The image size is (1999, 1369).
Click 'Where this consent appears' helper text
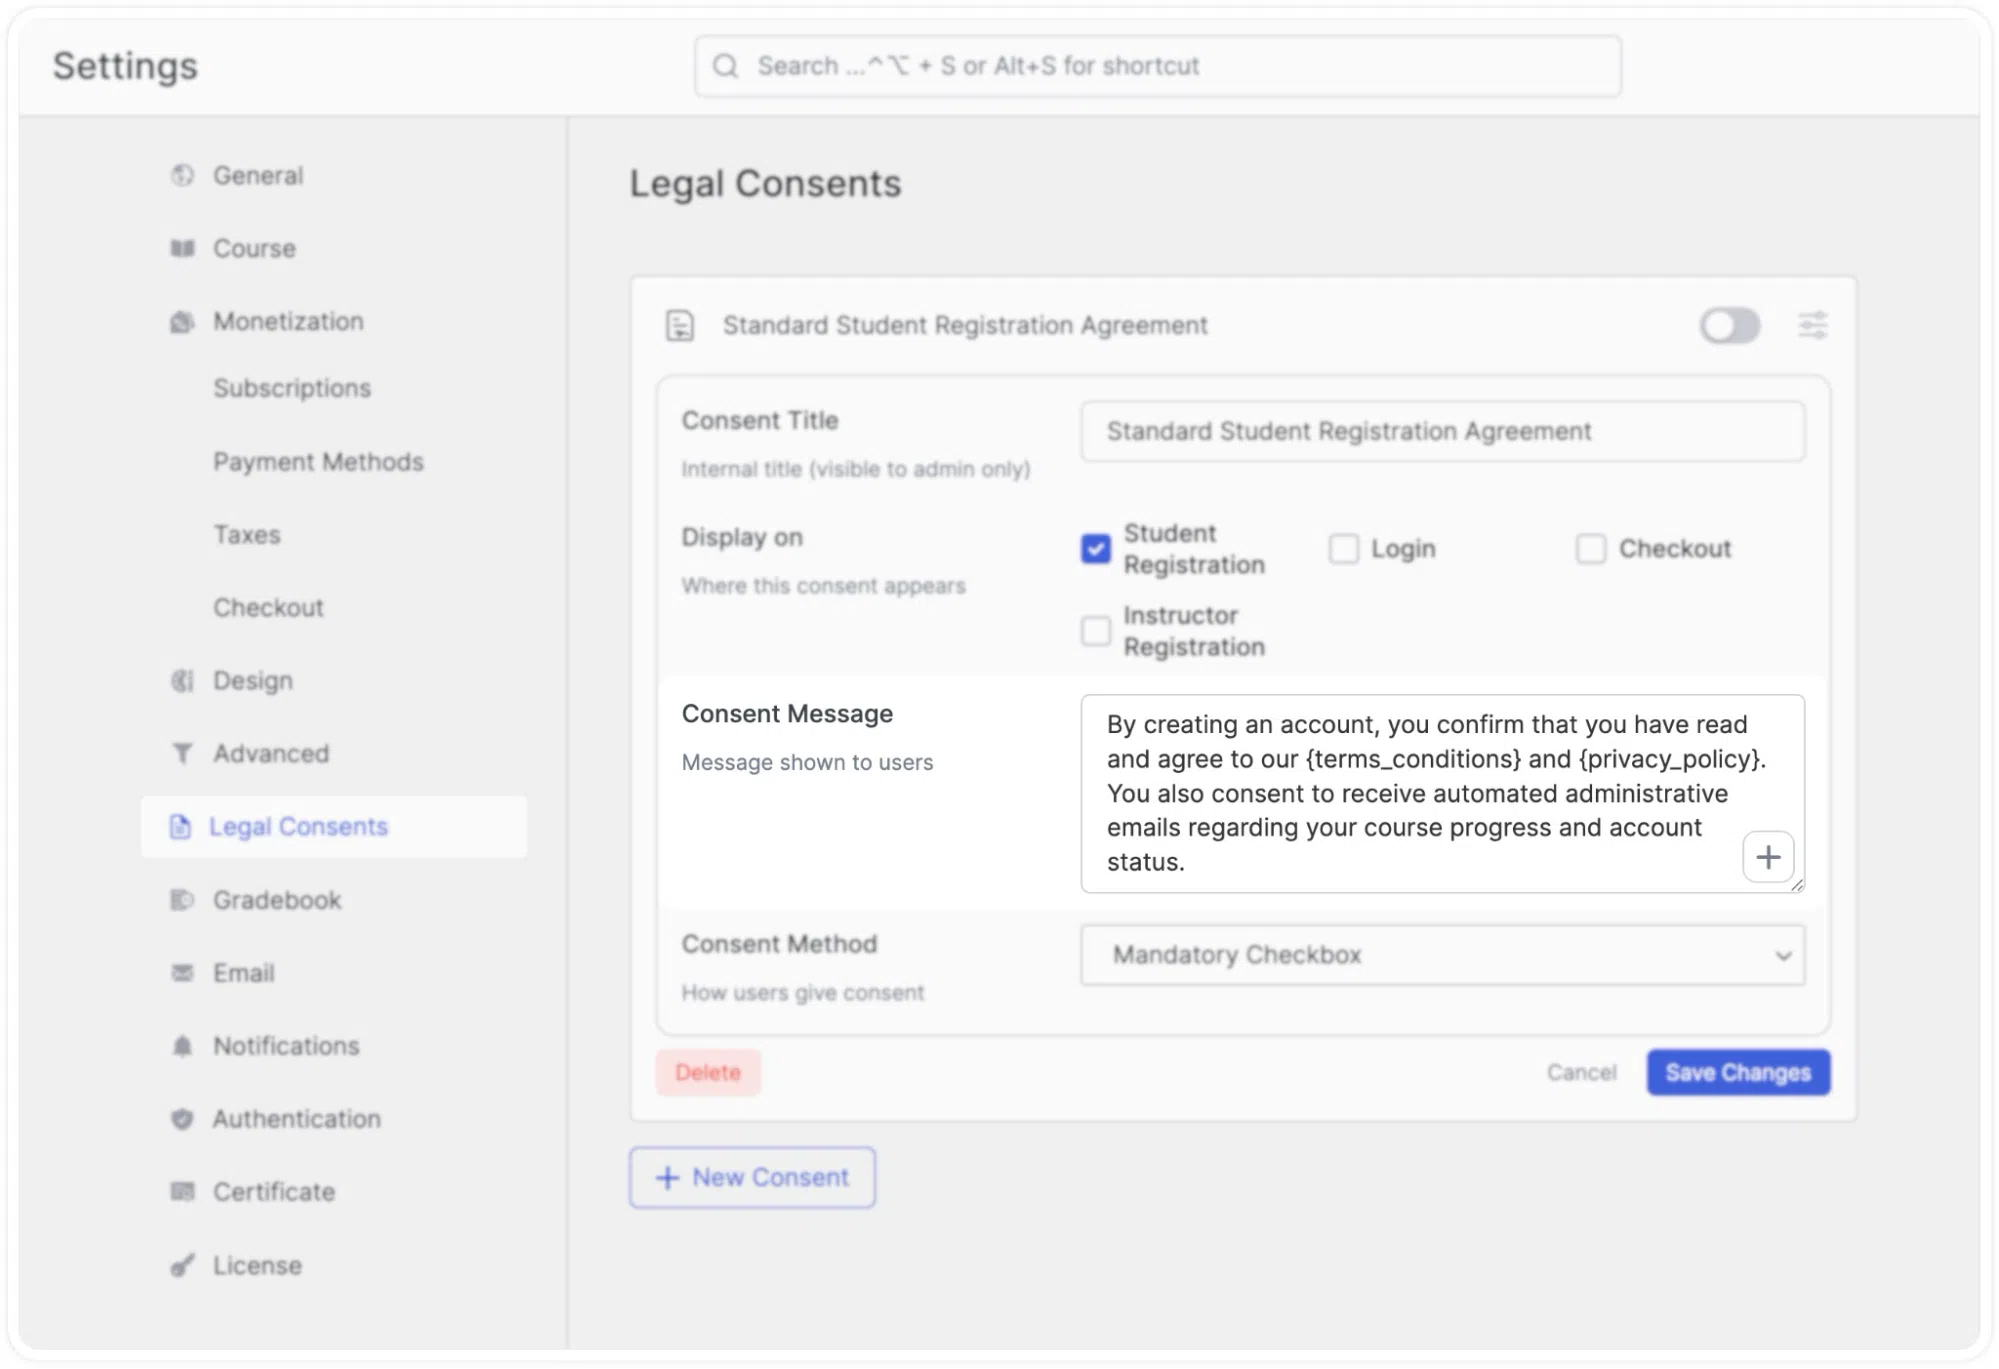click(824, 585)
